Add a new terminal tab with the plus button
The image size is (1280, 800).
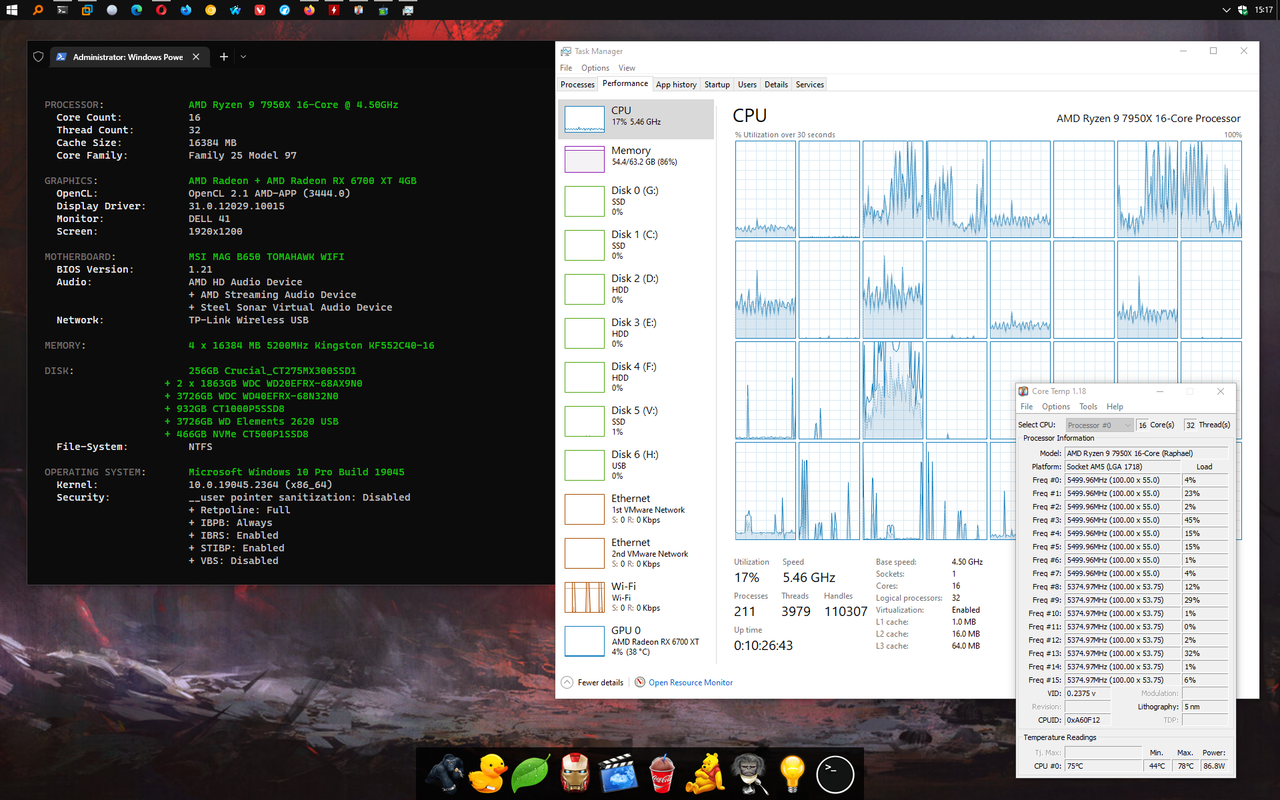(223, 57)
